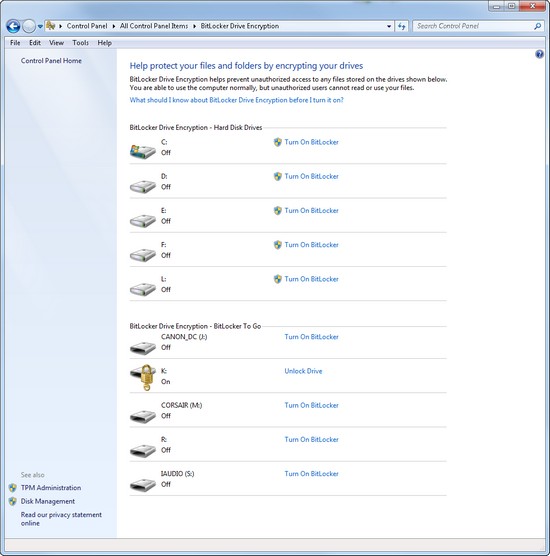The image size is (550, 556).
Task: Open the File menu
Action: pos(15,43)
